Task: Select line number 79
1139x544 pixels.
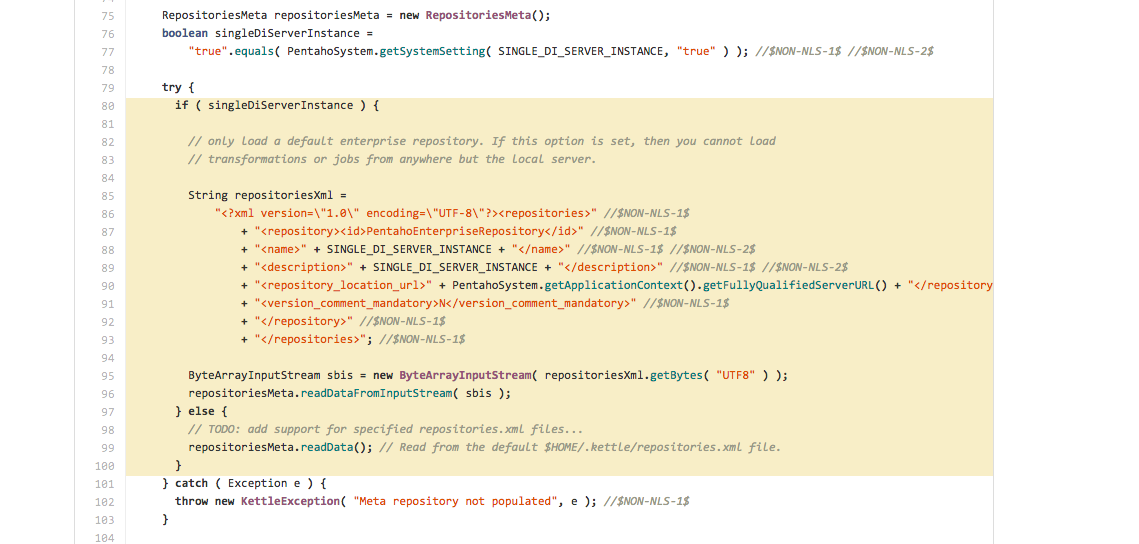Action: (x=108, y=88)
